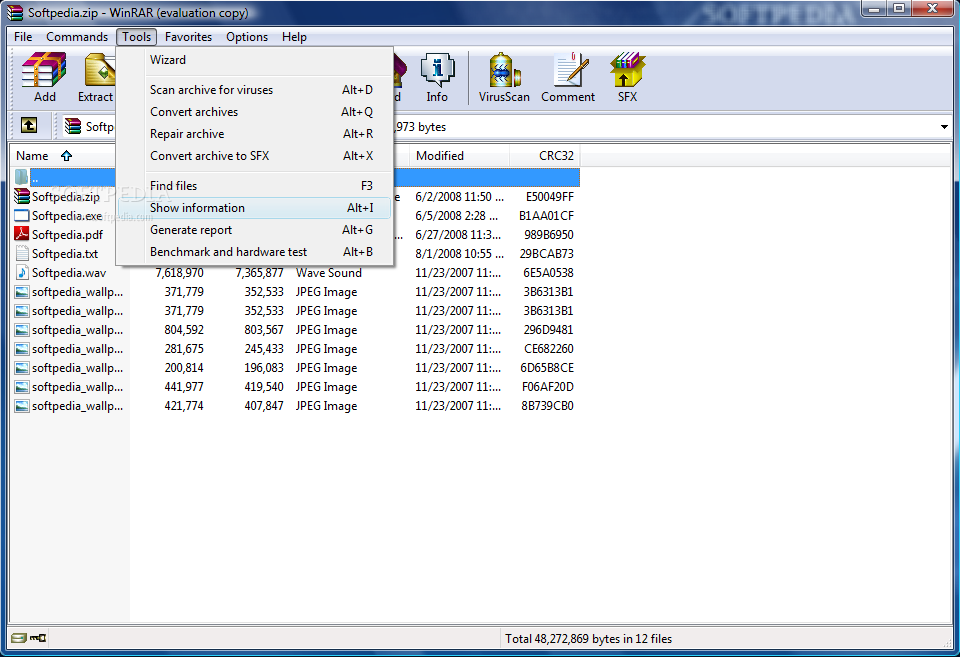Select the Softpedia.pdf file name
Image resolution: width=960 pixels, height=657 pixels.
point(67,235)
